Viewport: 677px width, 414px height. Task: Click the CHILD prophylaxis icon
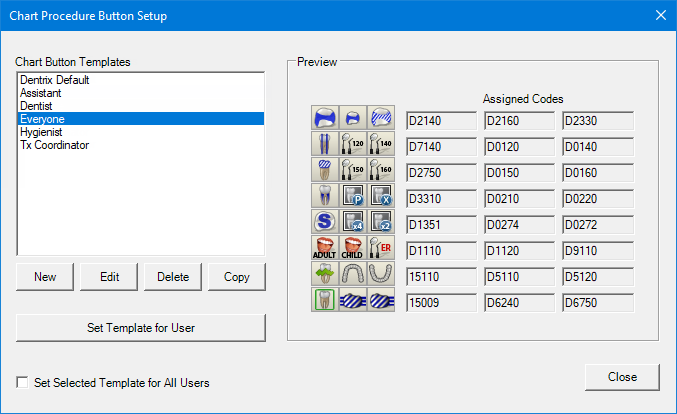353,247
